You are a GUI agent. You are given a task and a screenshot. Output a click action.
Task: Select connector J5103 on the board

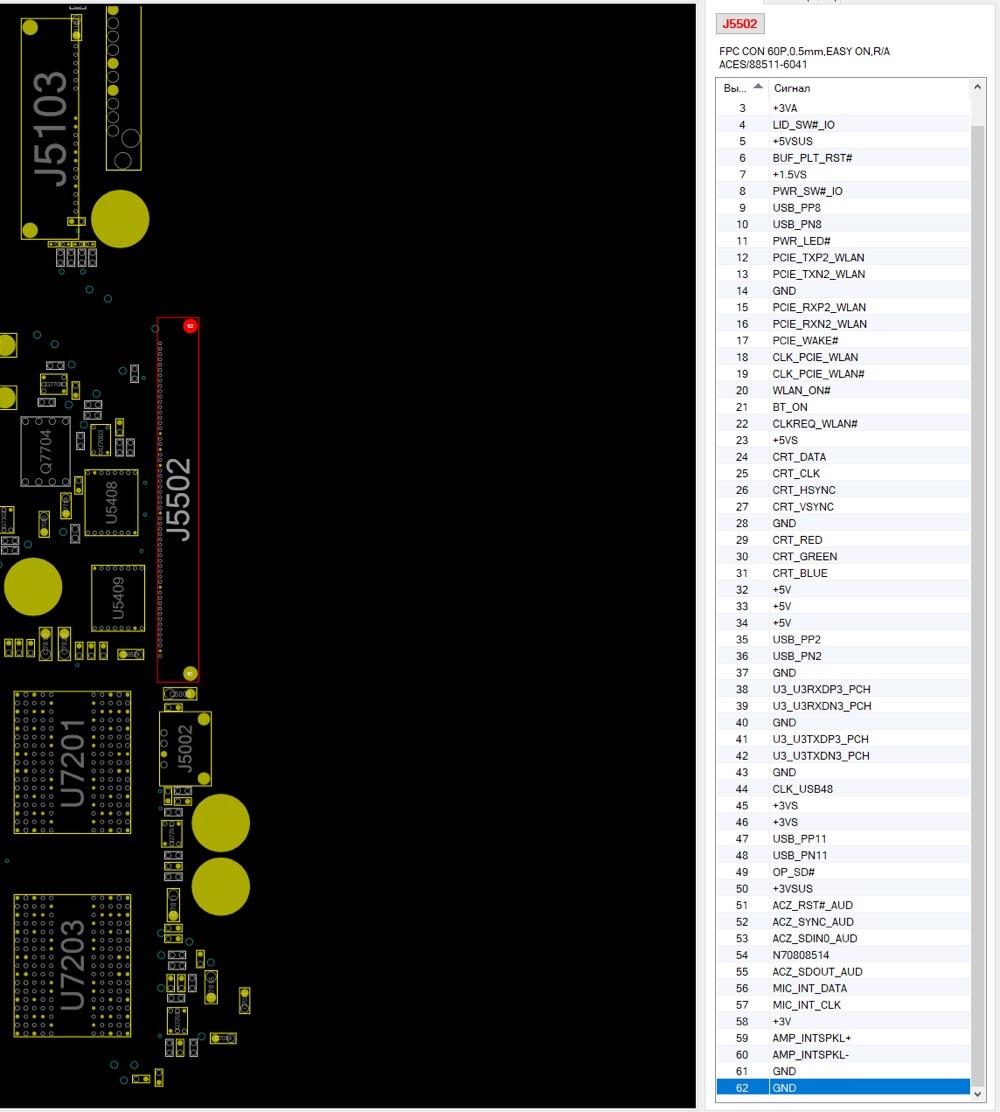(50, 128)
